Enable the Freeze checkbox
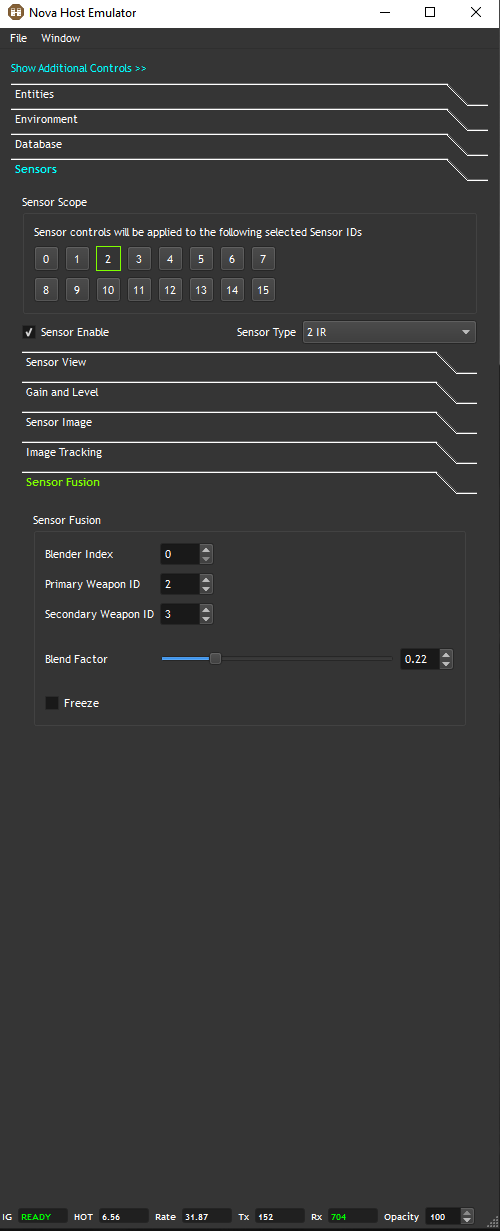 (52, 703)
